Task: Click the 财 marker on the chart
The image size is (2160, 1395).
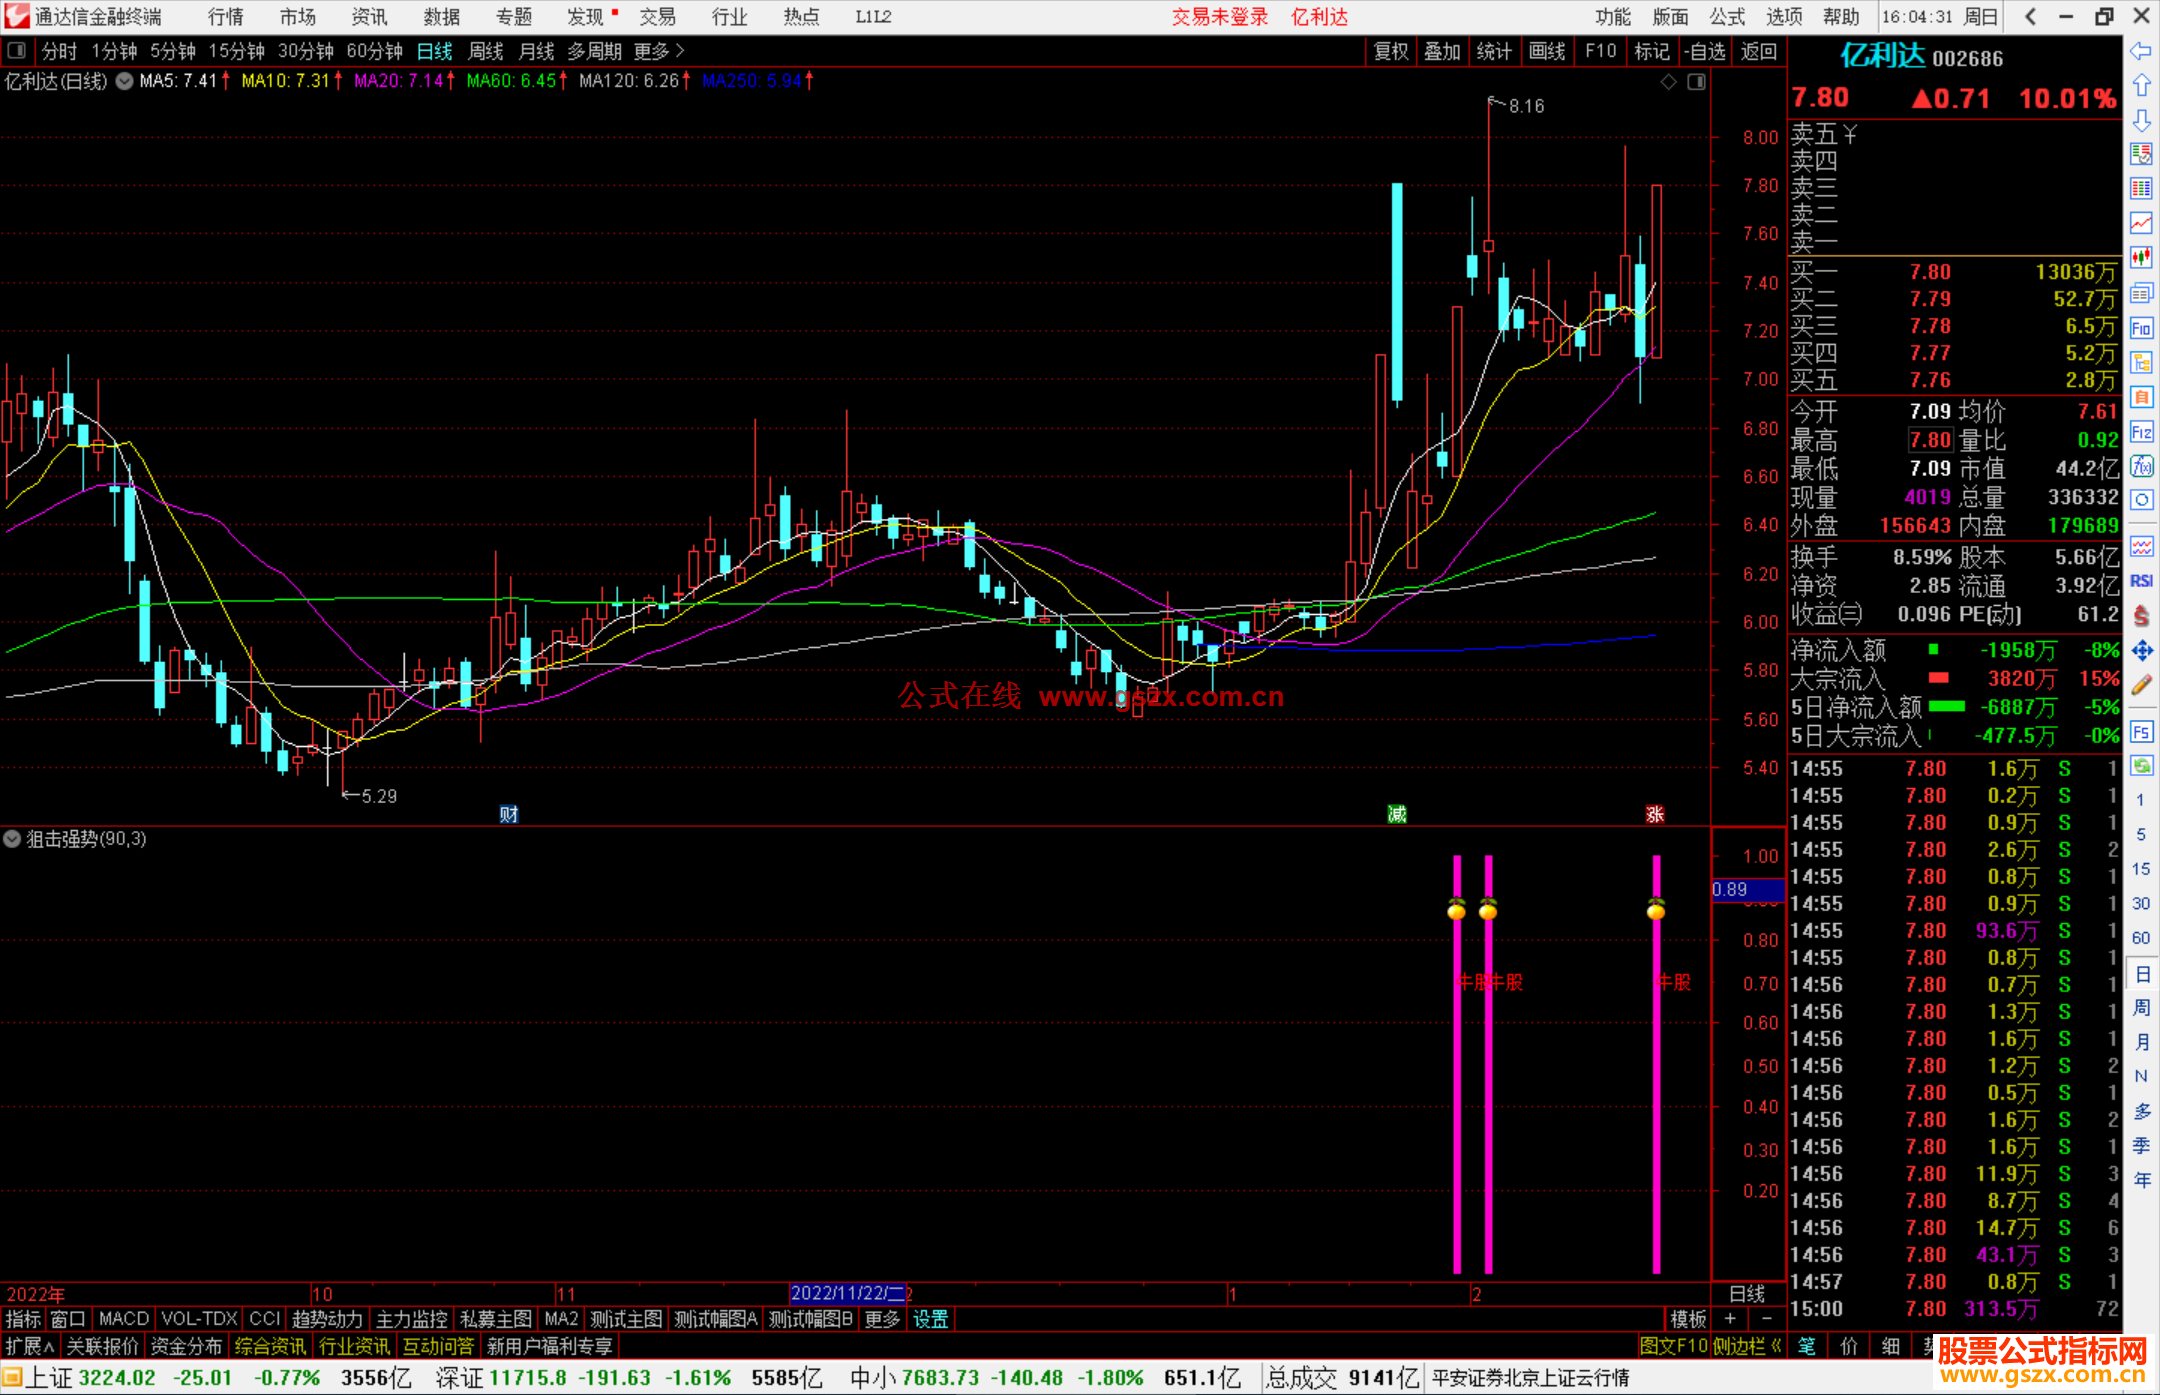Action: (508, 814)
